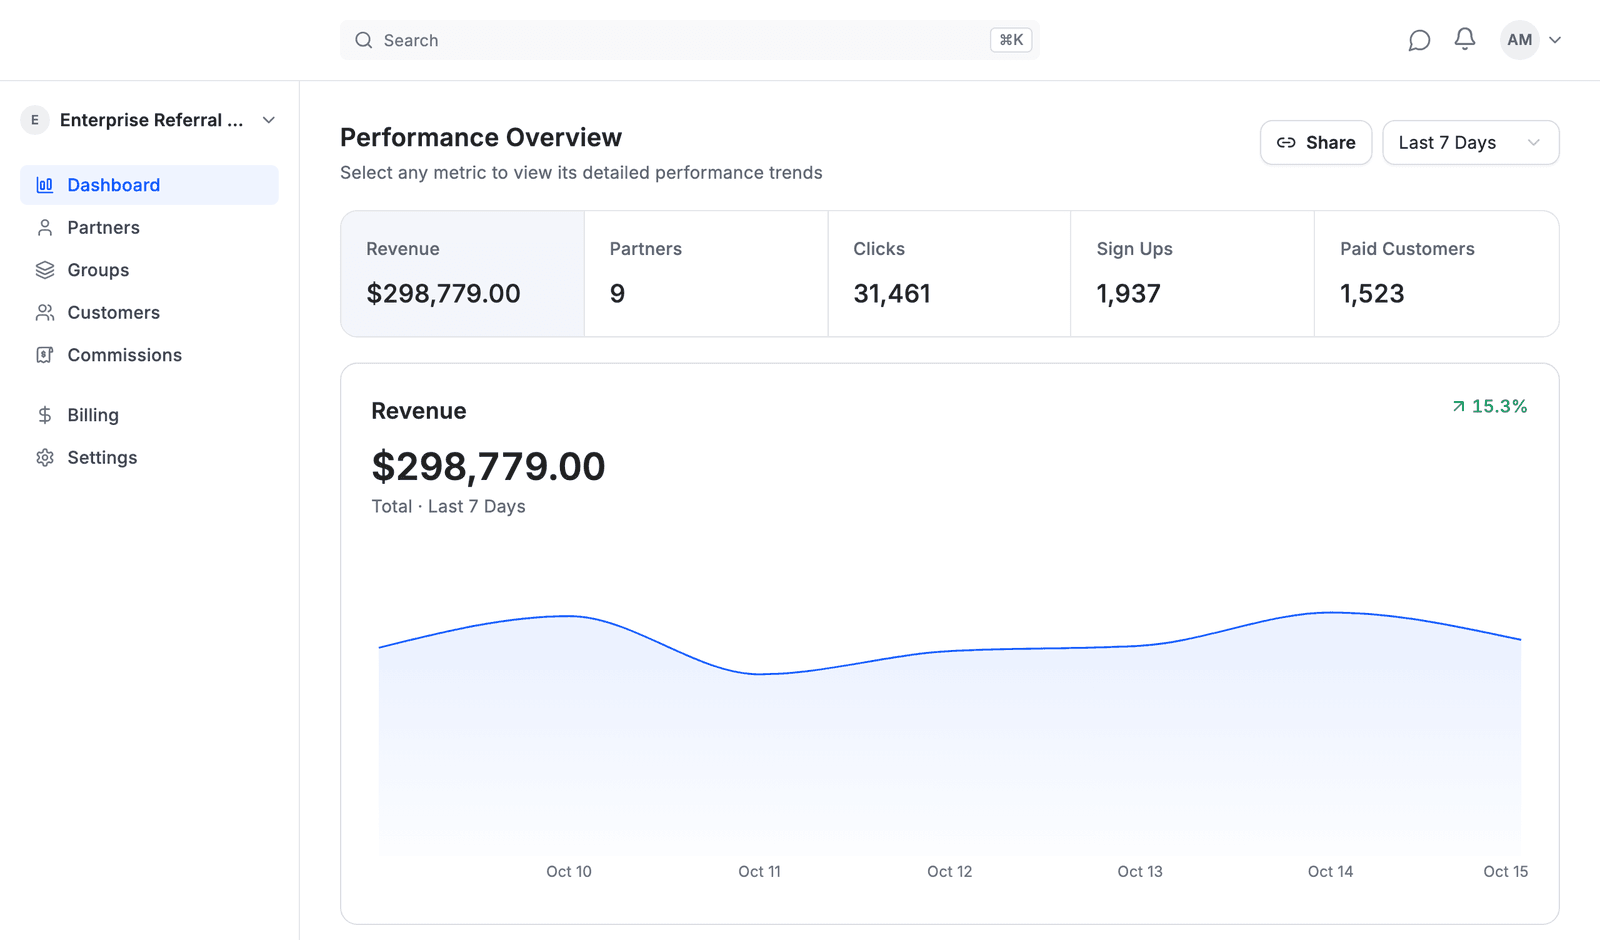Click the Oct 13 axis label
1600x940 pixels.
coord(1140,872)
